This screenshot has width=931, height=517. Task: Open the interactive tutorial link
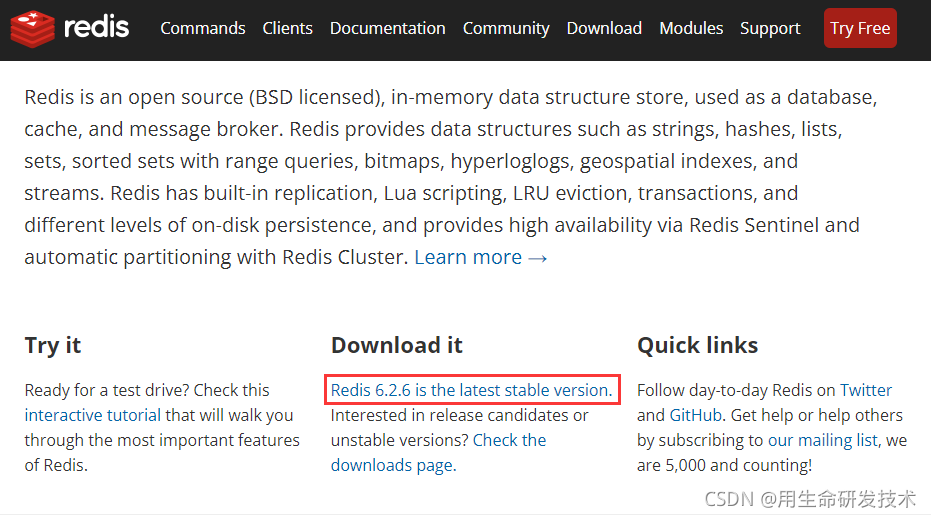[93, 415]
